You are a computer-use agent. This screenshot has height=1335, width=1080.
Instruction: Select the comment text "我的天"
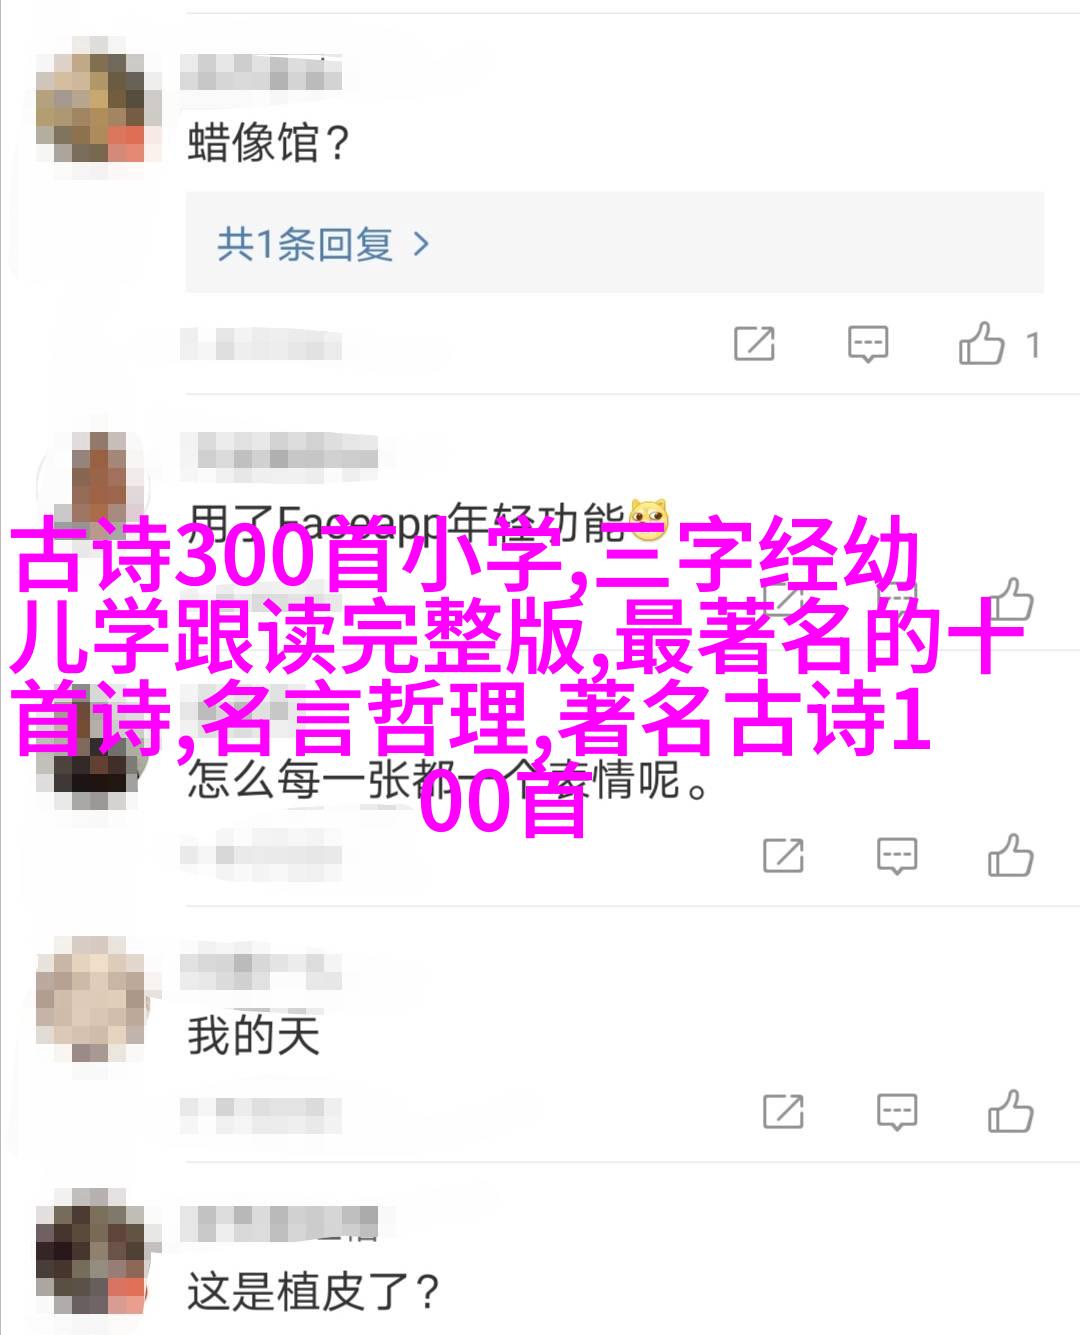[x=253, y=1035]
